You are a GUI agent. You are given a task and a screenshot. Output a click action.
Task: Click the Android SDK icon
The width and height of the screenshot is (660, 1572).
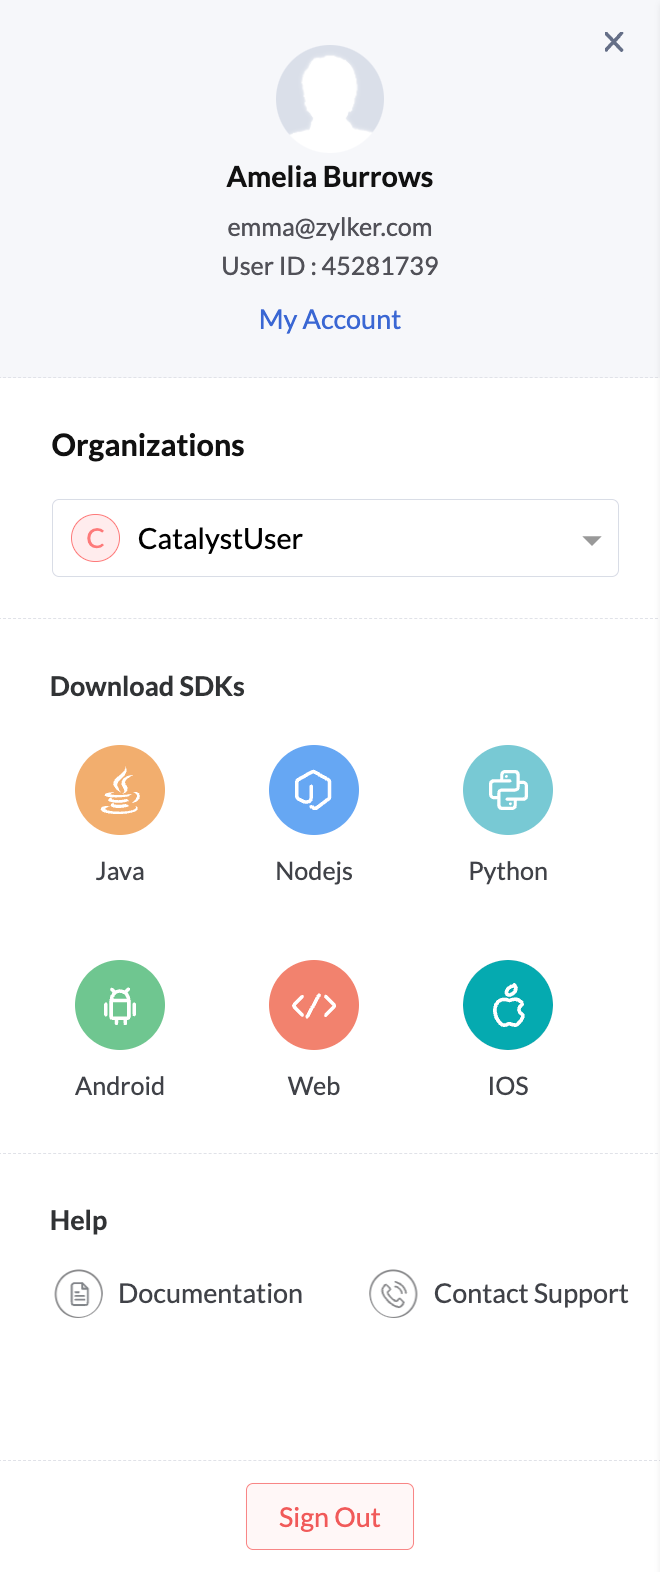point(120,1005)
